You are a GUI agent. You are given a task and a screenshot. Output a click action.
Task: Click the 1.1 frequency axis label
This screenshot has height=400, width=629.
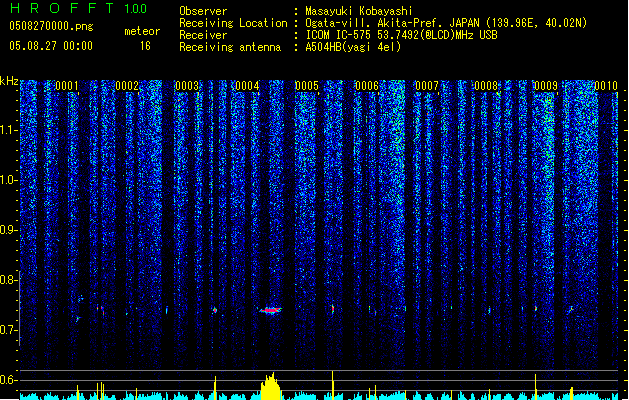[8, 130]
